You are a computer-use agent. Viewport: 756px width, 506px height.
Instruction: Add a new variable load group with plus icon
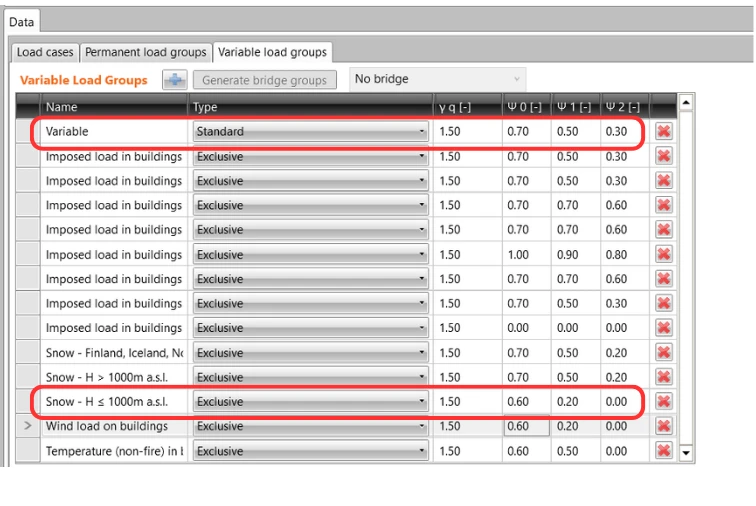(x=175, y=80)
